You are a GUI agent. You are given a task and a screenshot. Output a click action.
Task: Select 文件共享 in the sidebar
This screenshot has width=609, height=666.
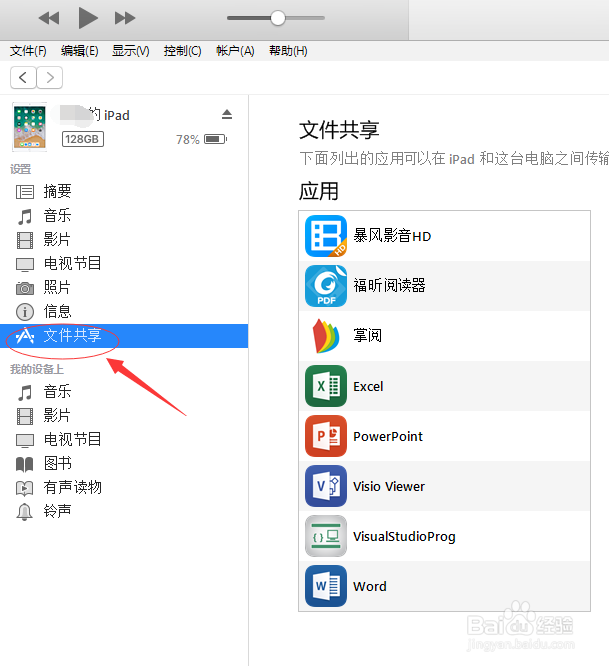124,336
